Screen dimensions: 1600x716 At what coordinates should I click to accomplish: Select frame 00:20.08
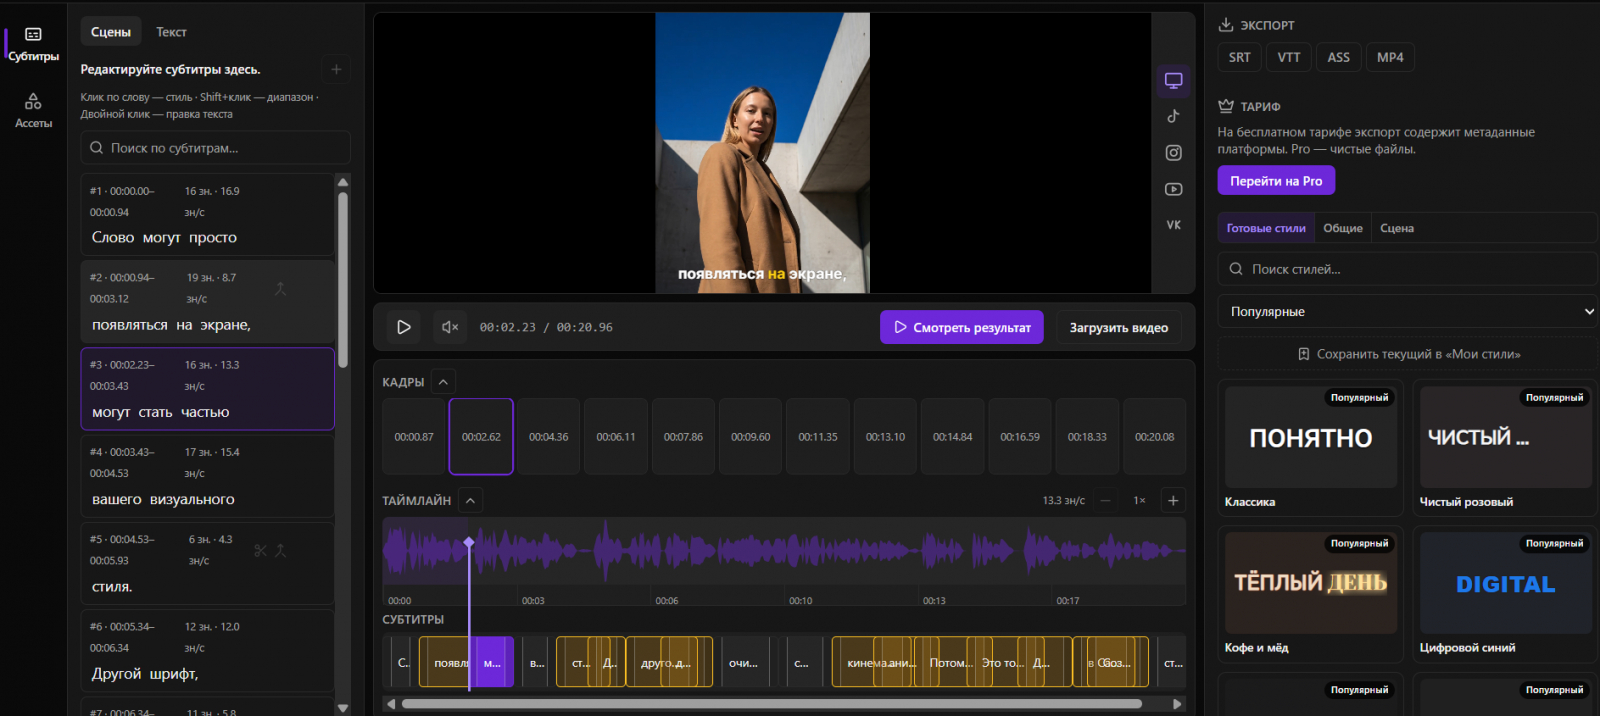pyautogui.click(x=1154, y=437)
